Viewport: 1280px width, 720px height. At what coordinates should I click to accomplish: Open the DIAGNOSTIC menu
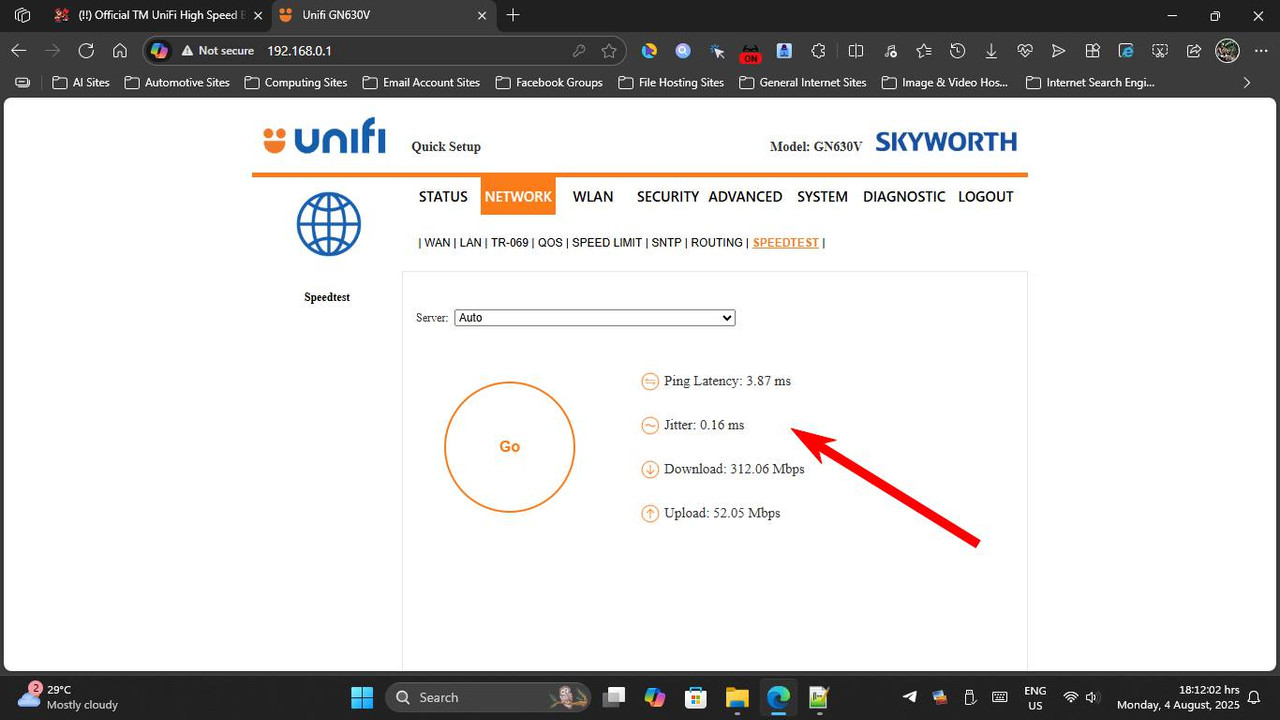click(904, 196)
